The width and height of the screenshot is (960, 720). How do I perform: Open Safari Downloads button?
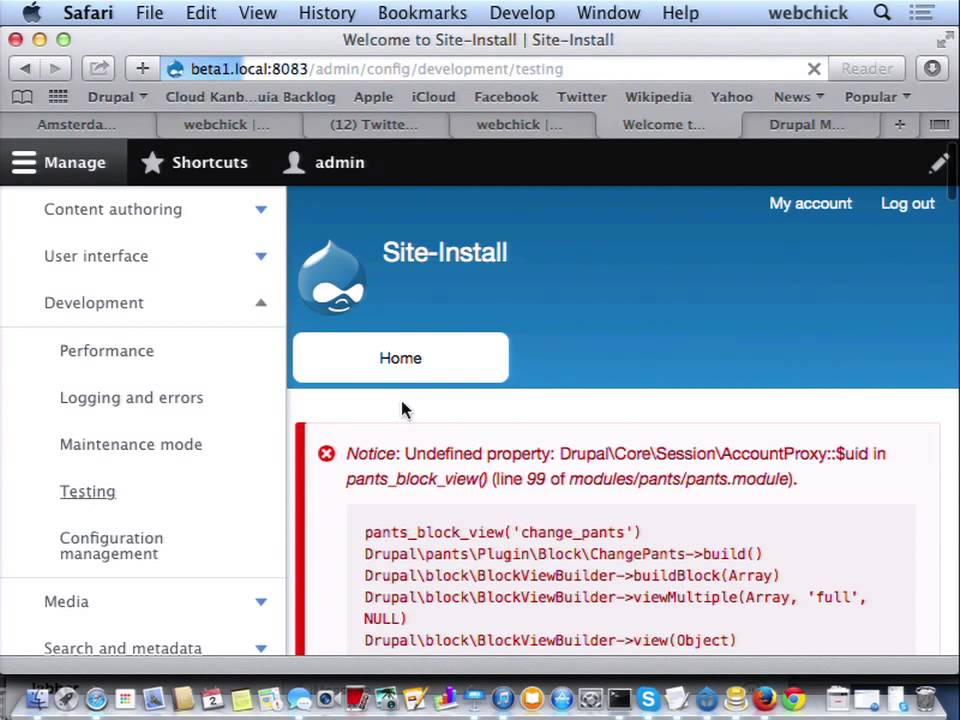(x=932, y=69)
